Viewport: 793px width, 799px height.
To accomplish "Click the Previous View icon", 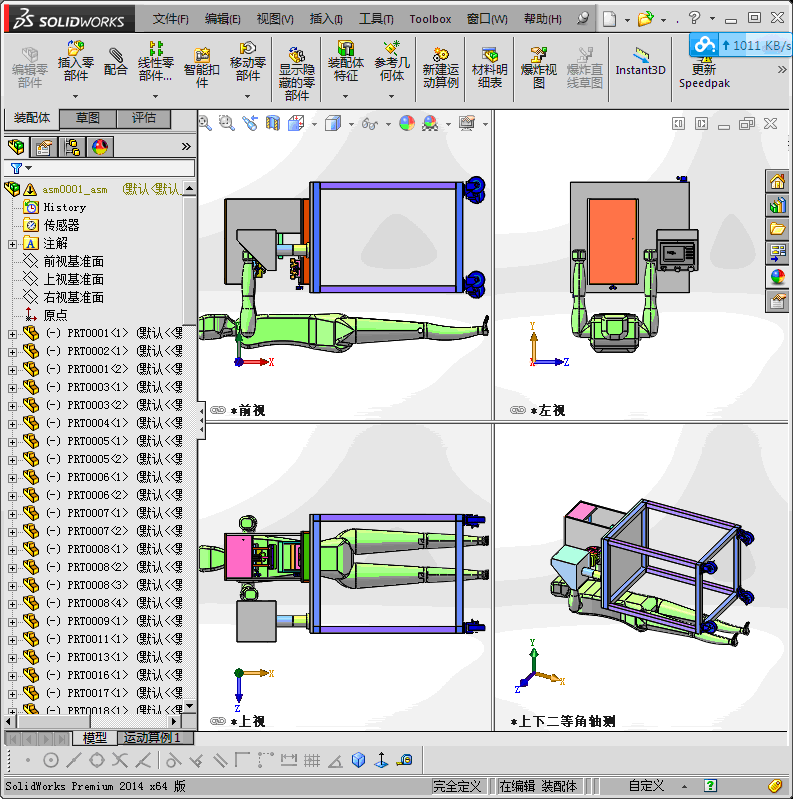I will (250, 123).
